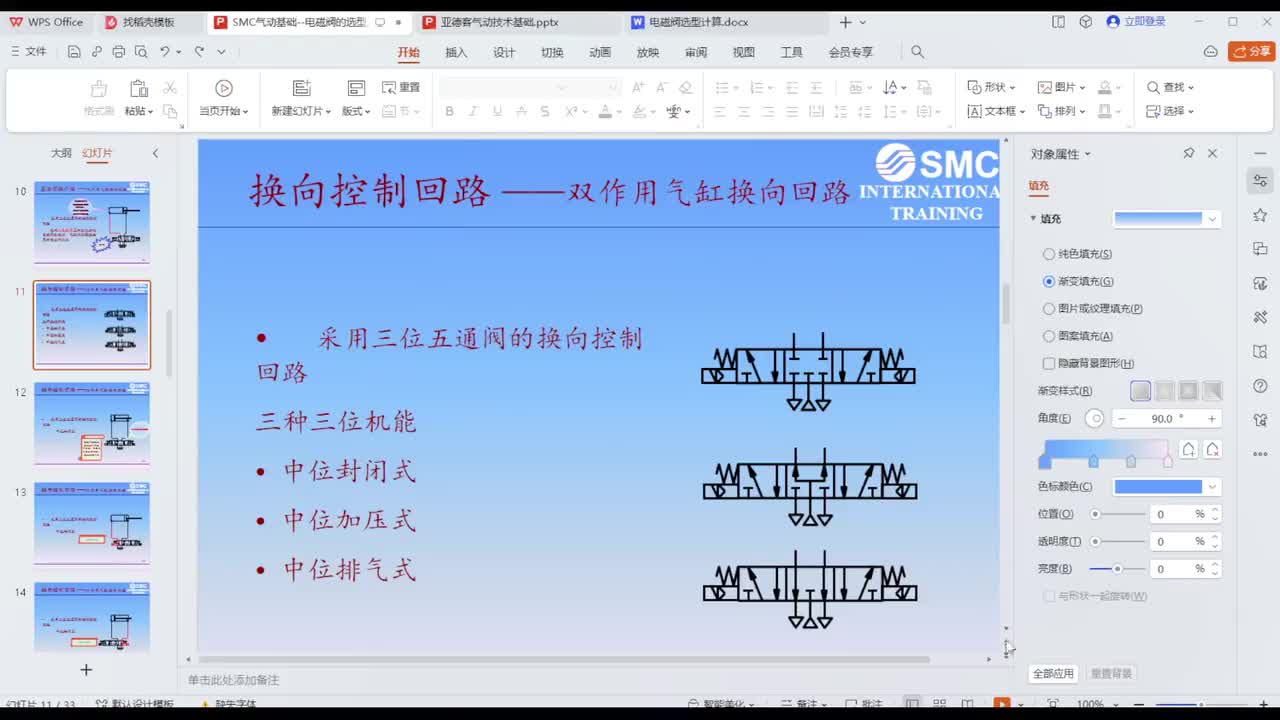Screen dimensions: 1280x720
Task: Choose the first gradient style (渐变样式) option
Action: pyautogui.click(x=1141, y=391)
